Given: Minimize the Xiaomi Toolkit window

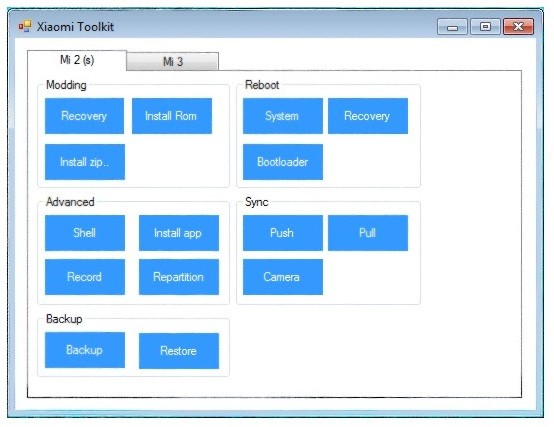Looking at the screenshot, I should coord(452,26).
